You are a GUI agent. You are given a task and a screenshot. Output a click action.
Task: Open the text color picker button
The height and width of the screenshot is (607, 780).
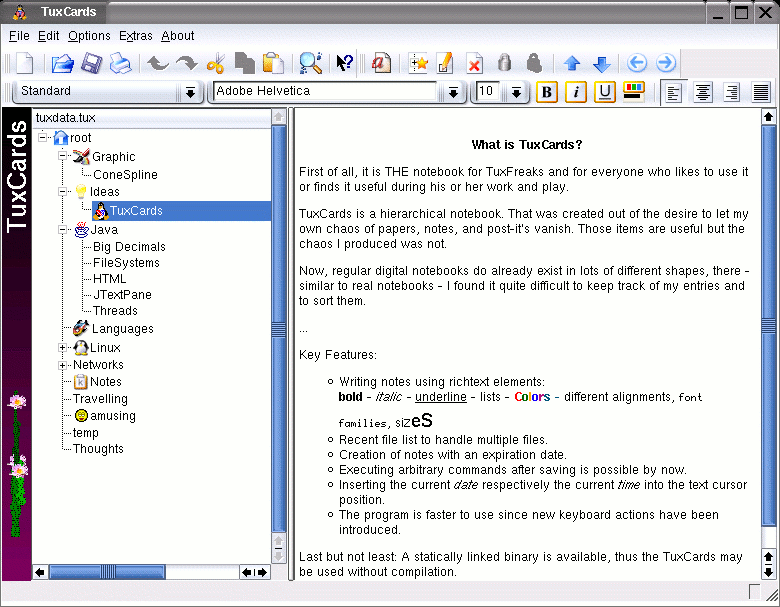(x=633, y=92)
